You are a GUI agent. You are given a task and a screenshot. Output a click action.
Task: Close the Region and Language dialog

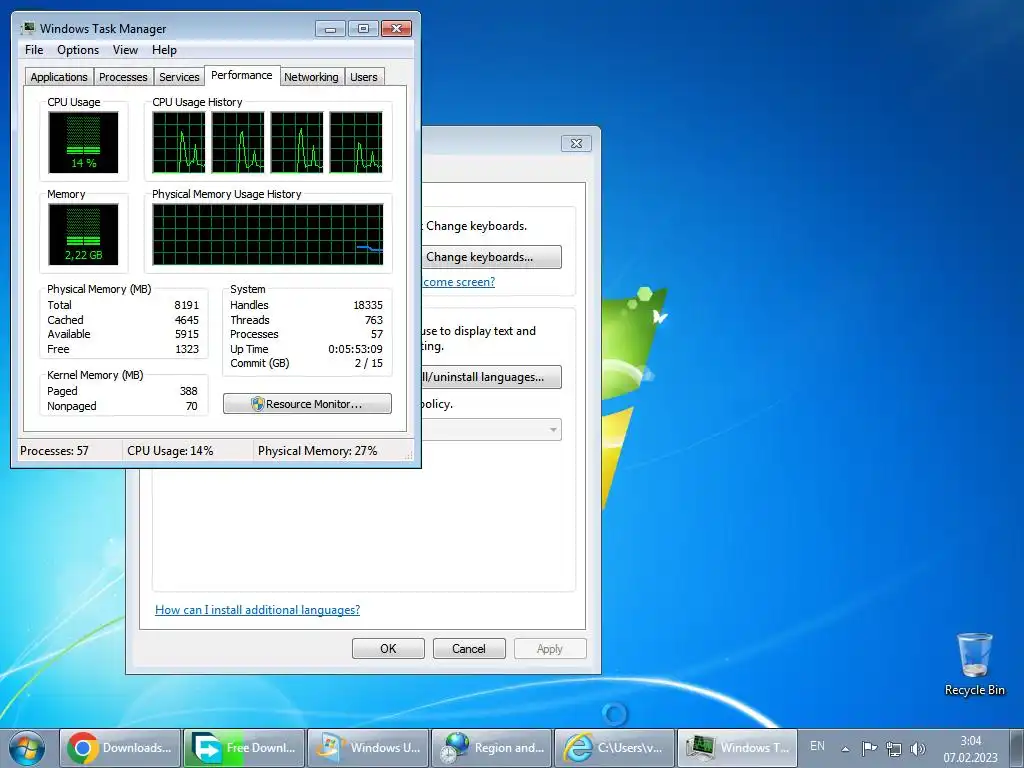click(x=576, y=143)
